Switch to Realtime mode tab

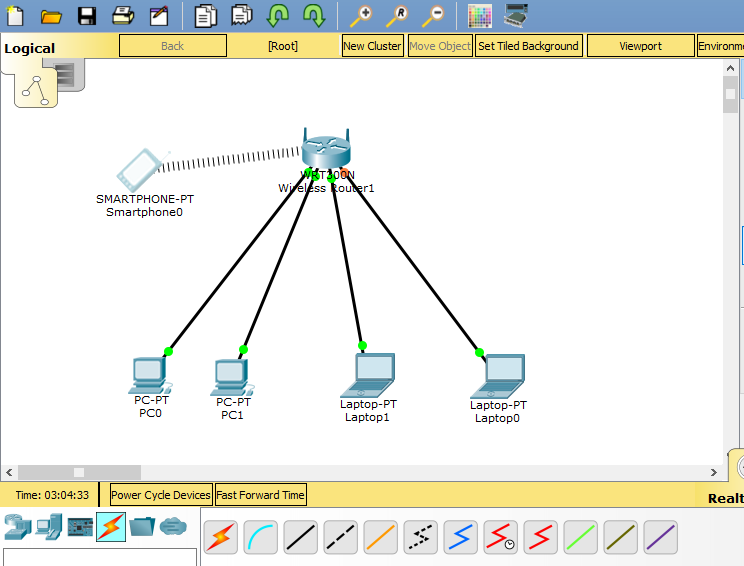pos(725,498)
